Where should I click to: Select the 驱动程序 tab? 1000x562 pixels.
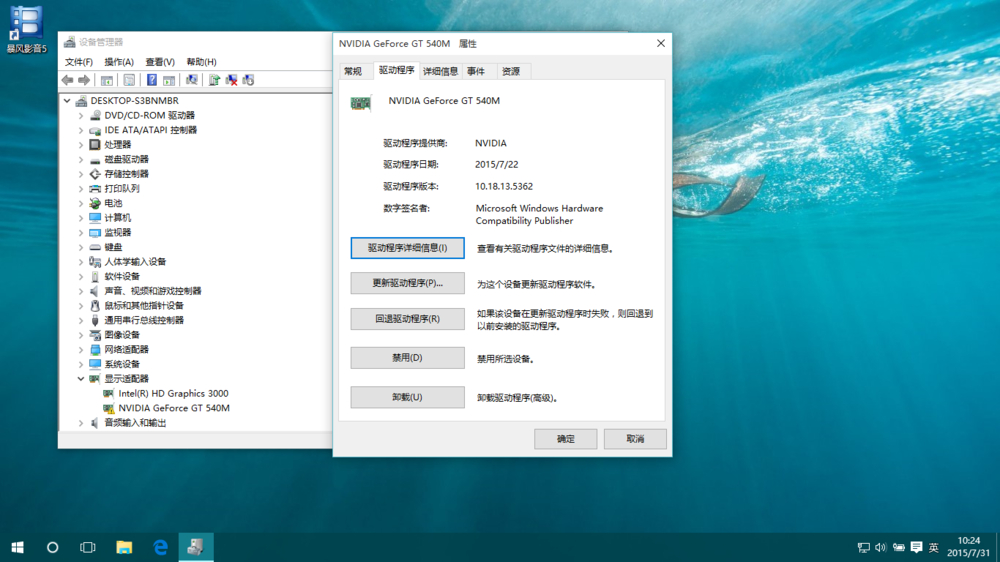pos(397,70)
